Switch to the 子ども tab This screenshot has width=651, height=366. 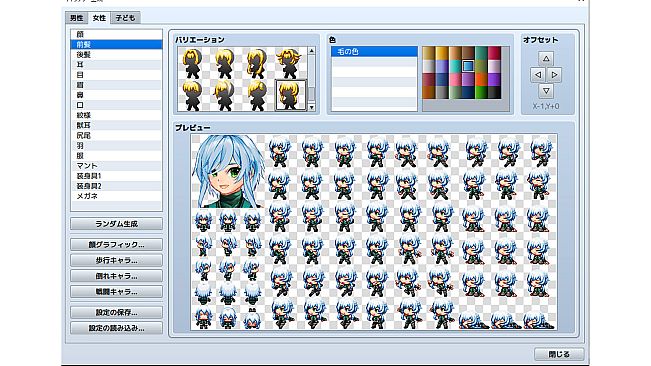click(125, 18)
